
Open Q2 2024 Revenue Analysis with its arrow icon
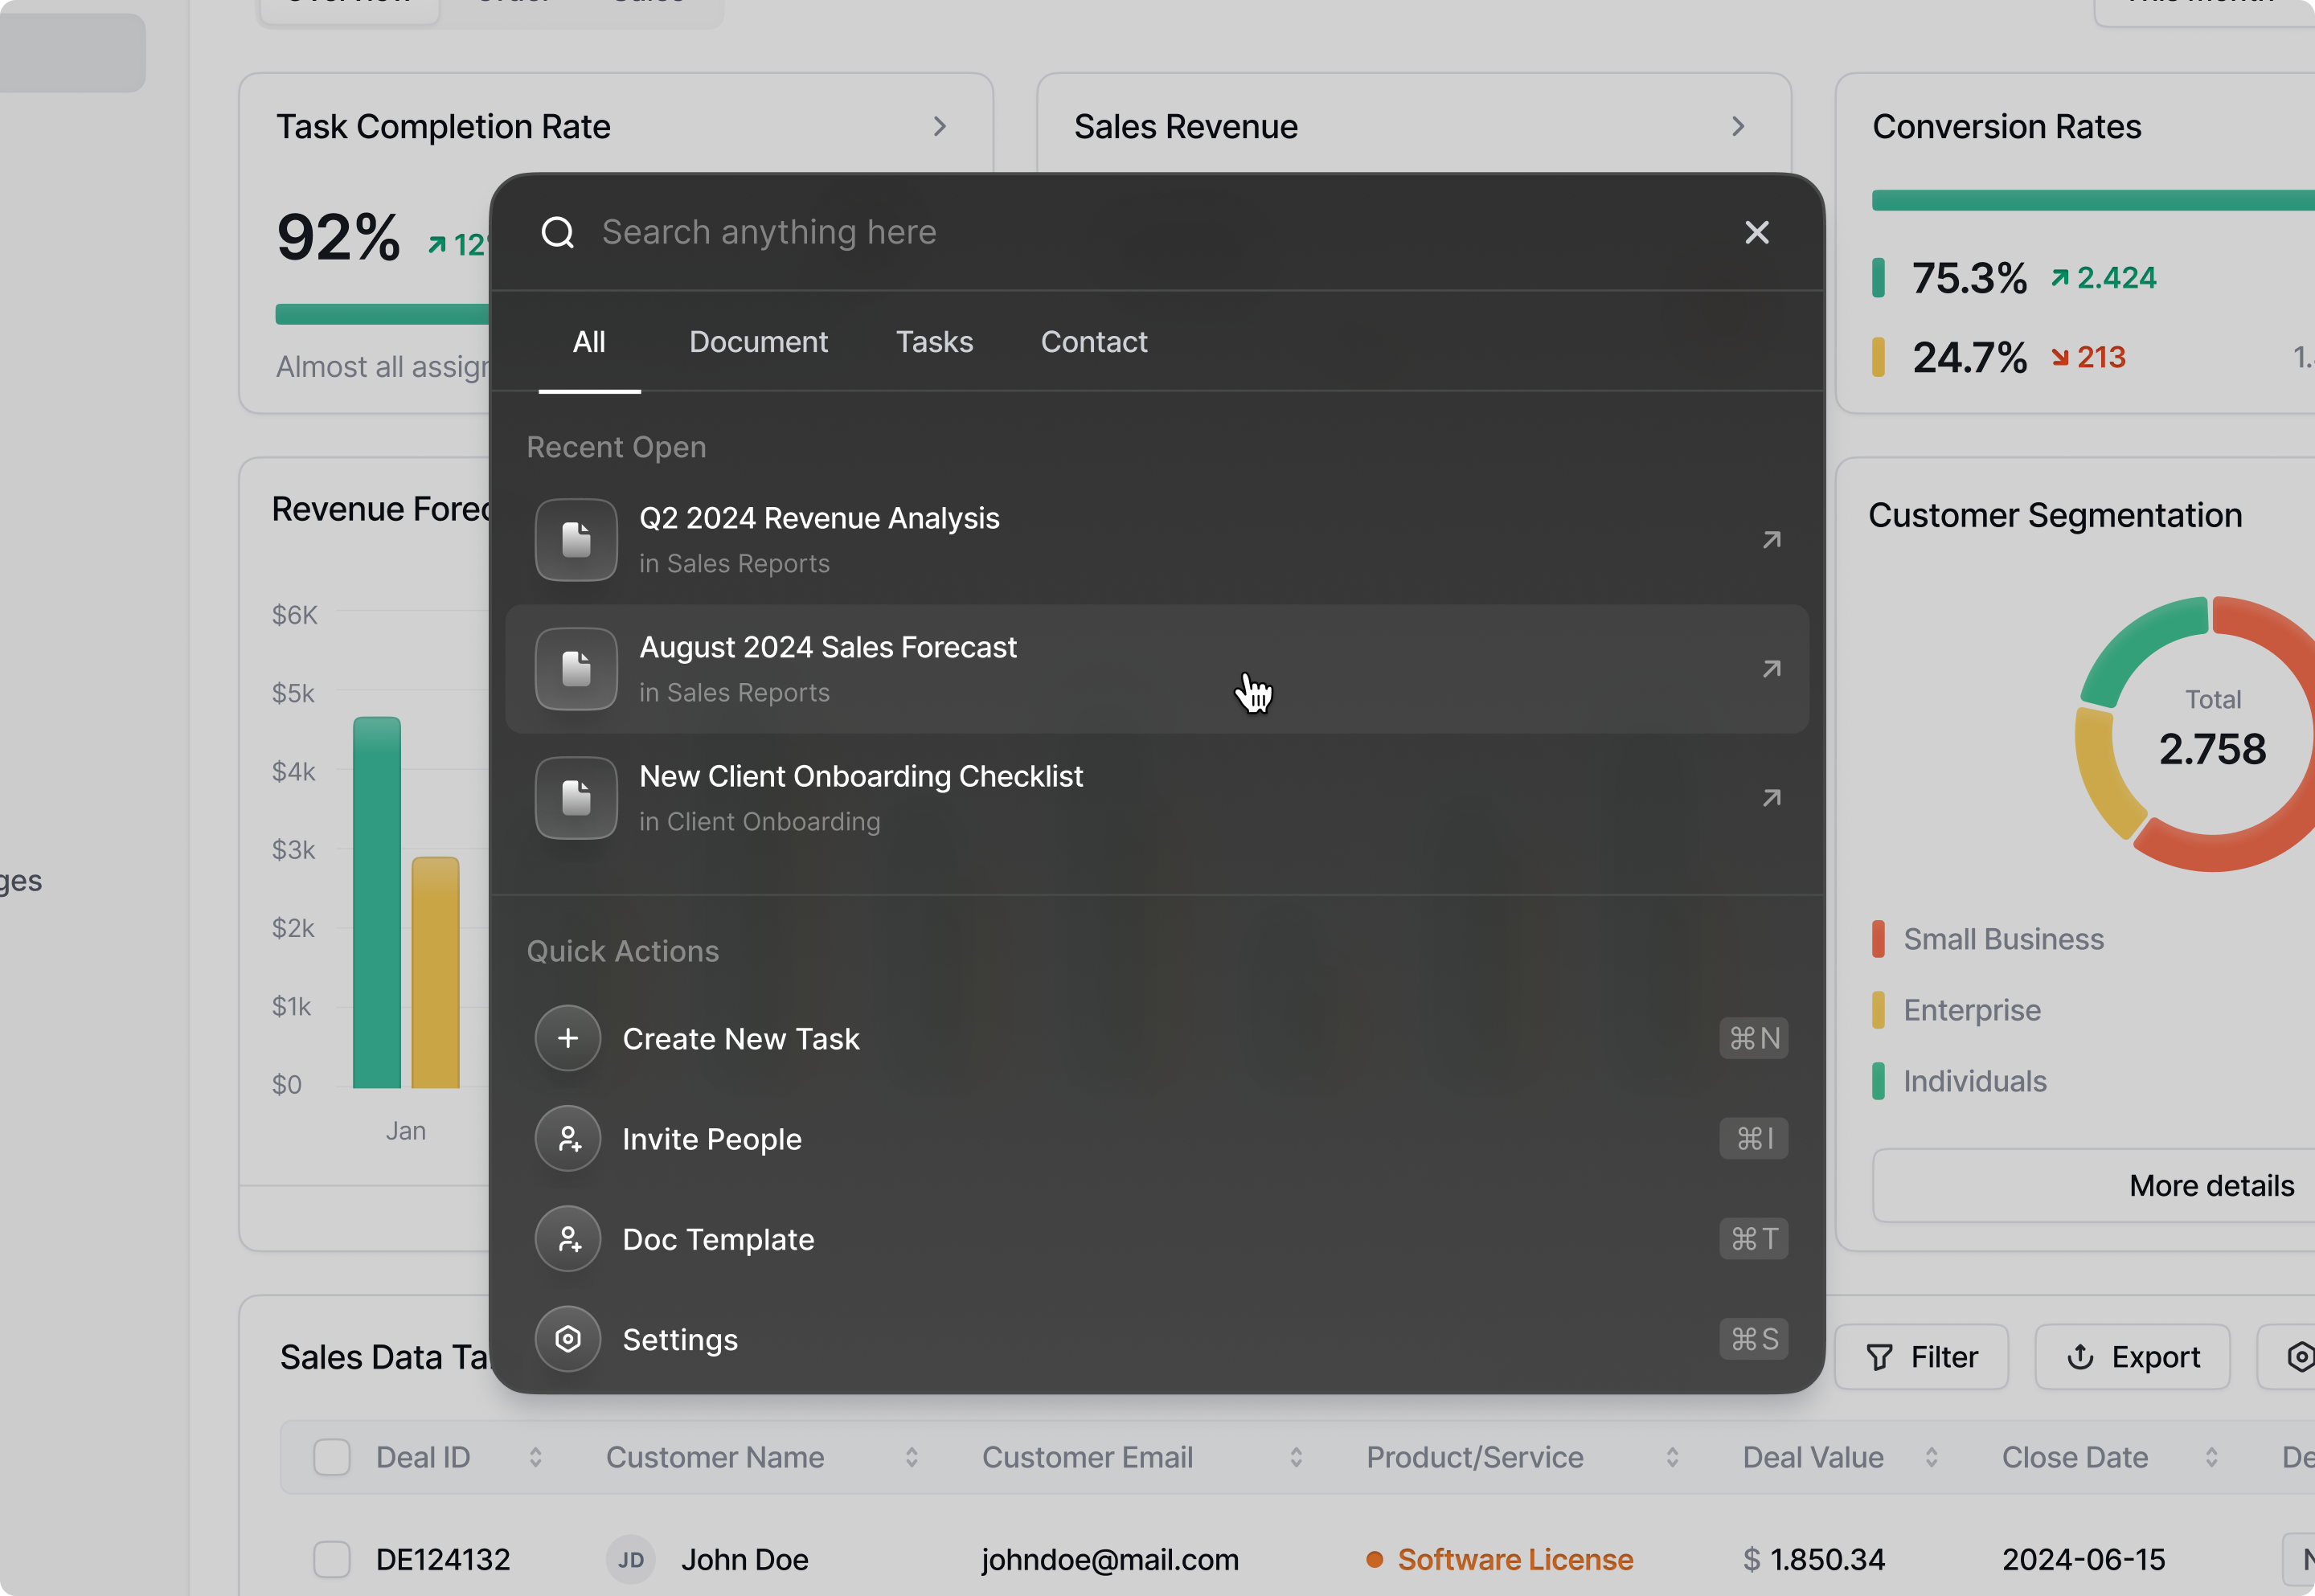click(x=1771, y=539)
